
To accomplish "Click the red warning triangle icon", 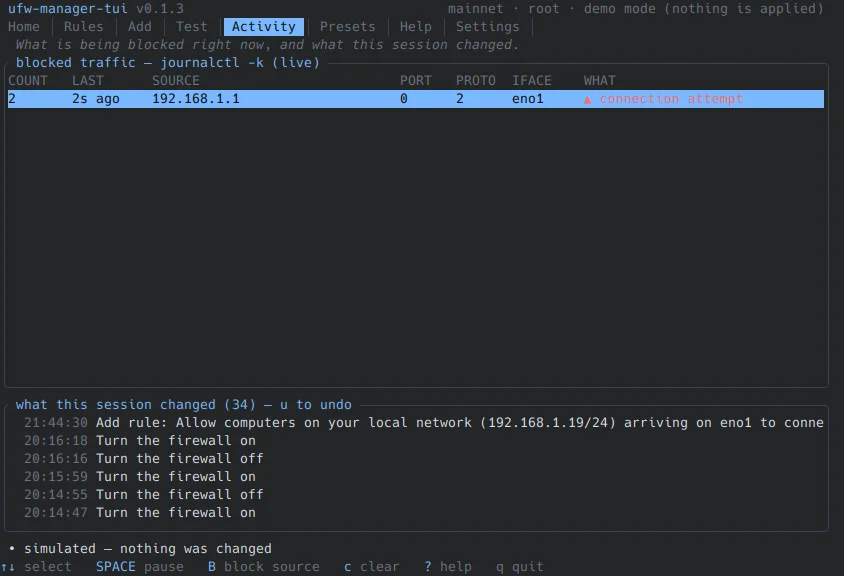I will [x=588, y=100].
